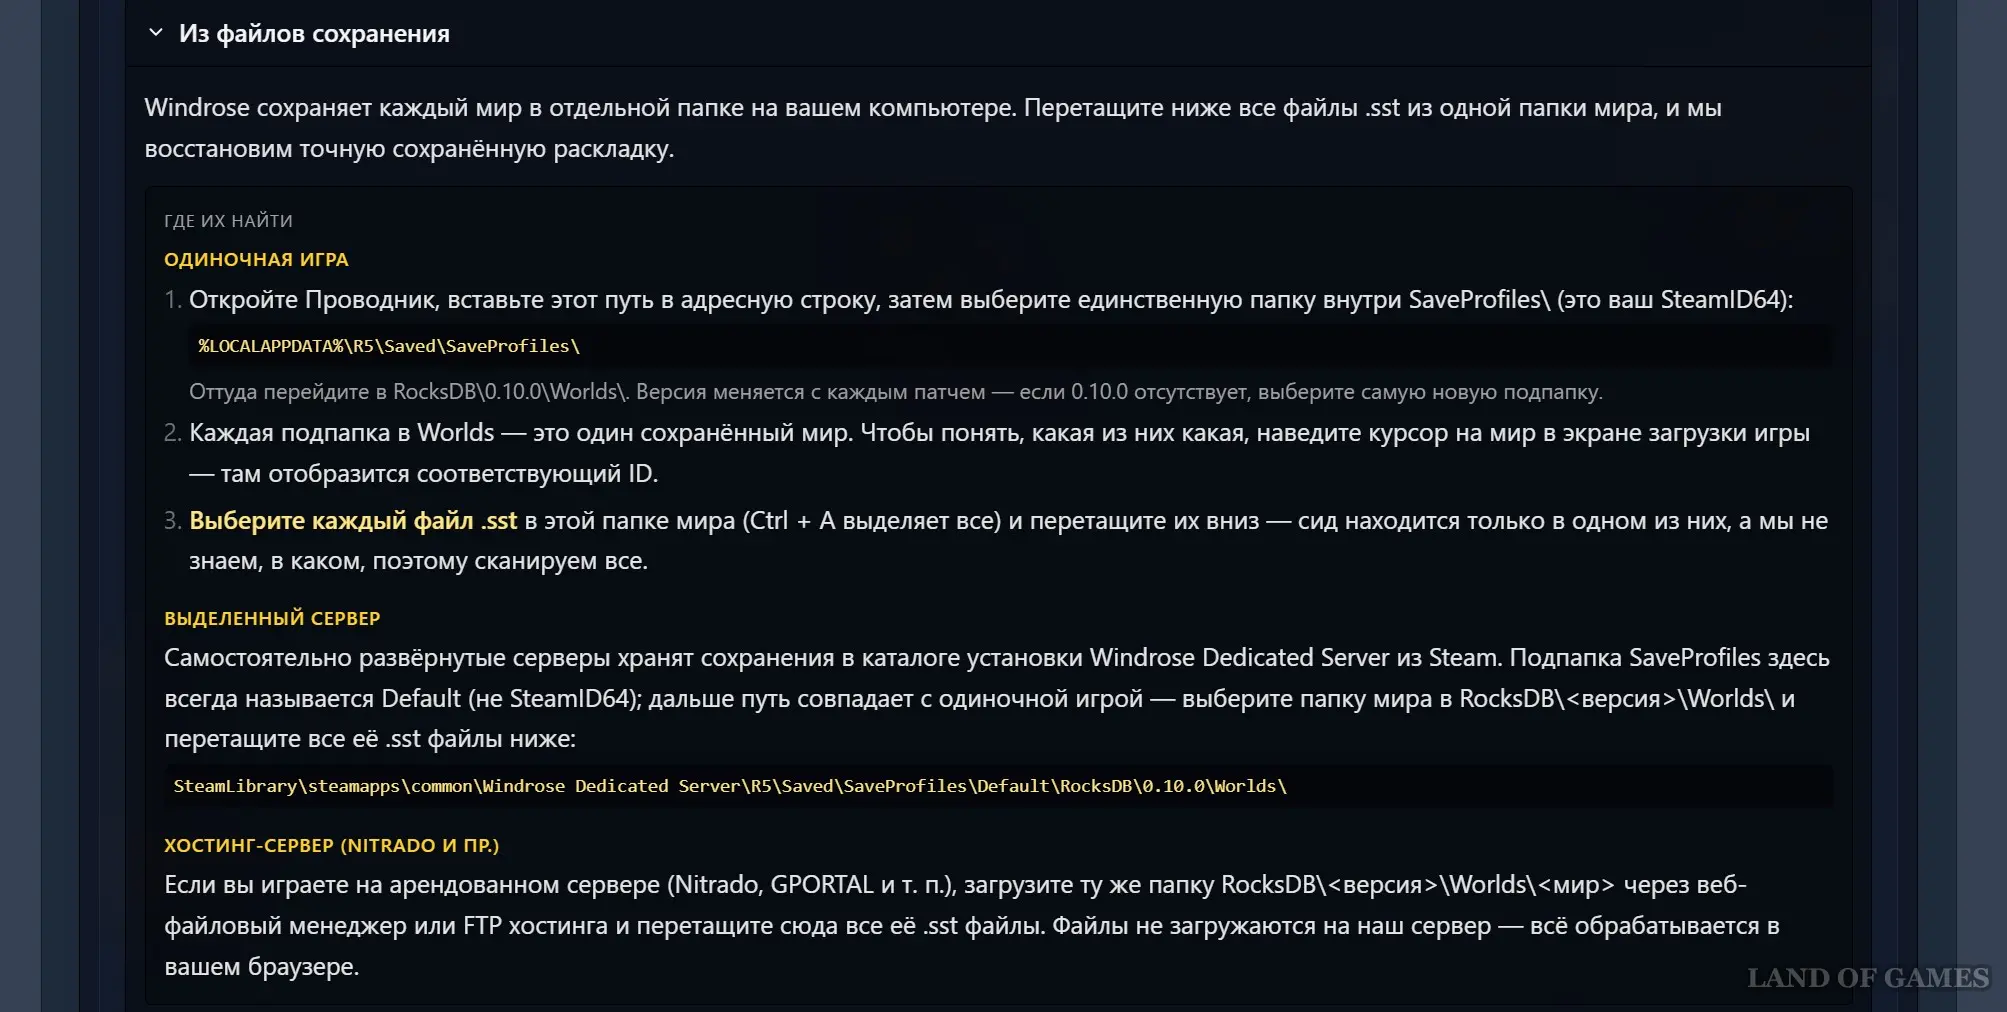This screenshot has width=2007, height=1012.
Task: Click the gray note "Оттуда перейдите в RocksDB"
Action: [x=895, y=392]
